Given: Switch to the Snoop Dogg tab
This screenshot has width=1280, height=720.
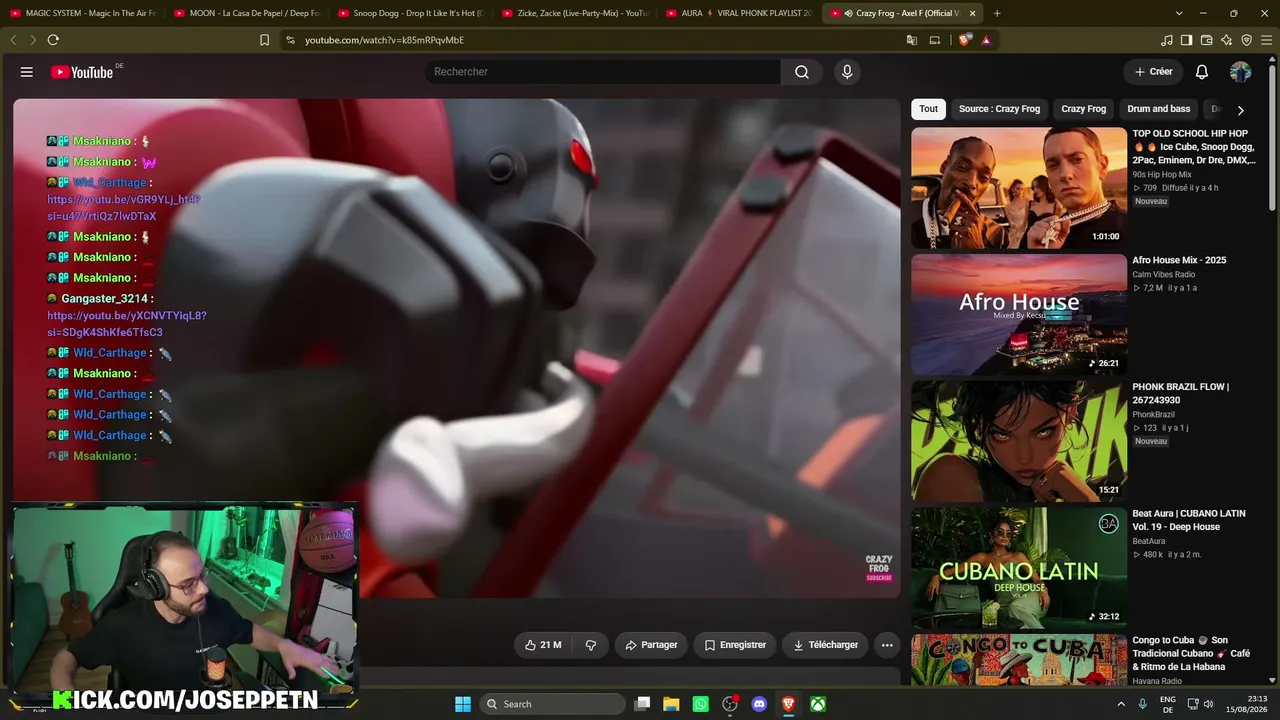Looking at the screenshot, I should point(410,13).
